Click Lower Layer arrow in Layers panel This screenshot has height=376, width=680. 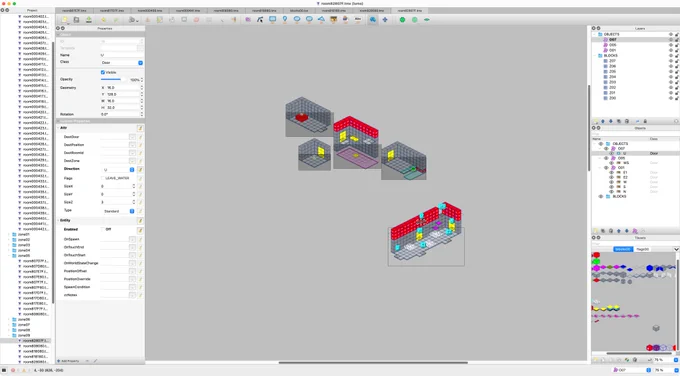[611, 121]
